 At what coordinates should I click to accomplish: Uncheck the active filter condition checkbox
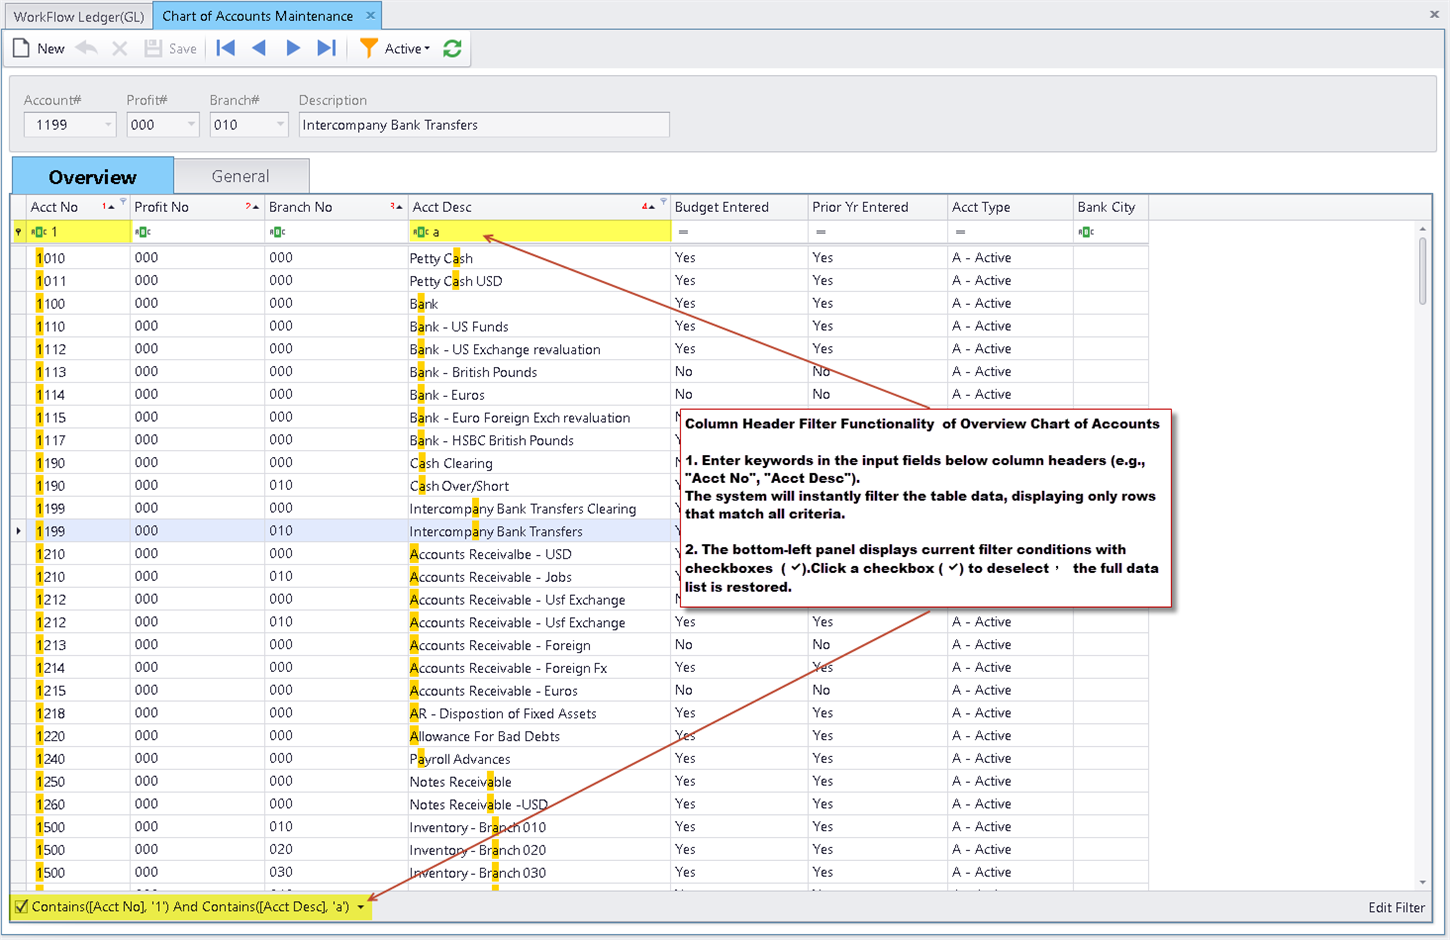point(21,907)
